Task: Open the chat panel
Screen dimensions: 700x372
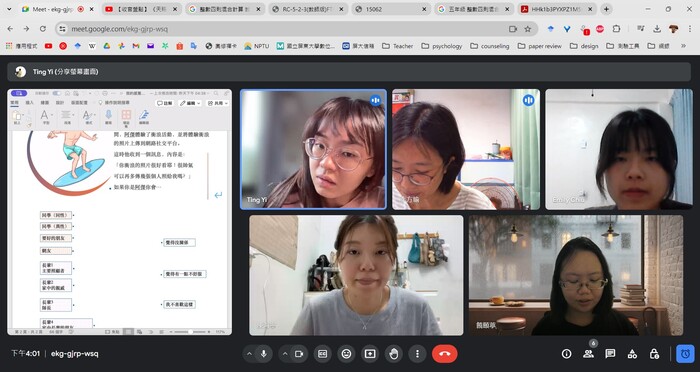Action: click(610, 354)
